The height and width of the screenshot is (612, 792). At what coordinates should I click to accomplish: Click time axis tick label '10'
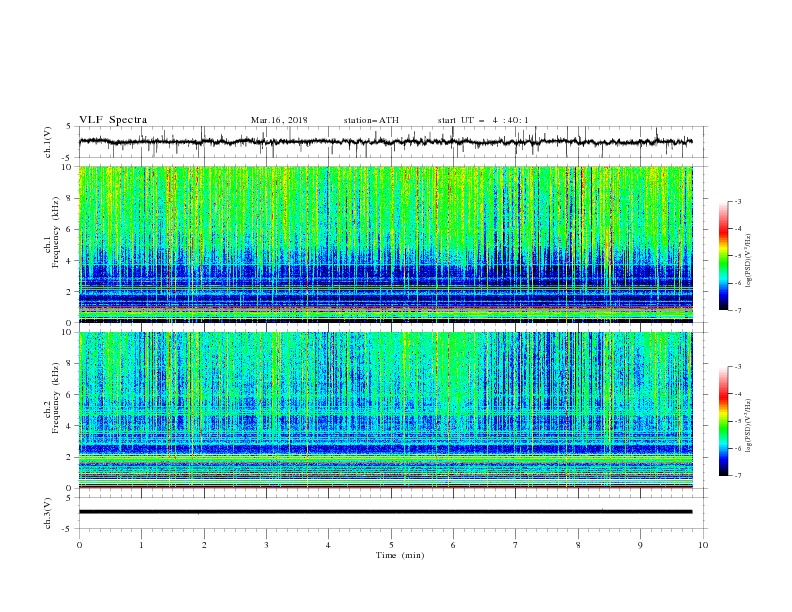[703, 545]
